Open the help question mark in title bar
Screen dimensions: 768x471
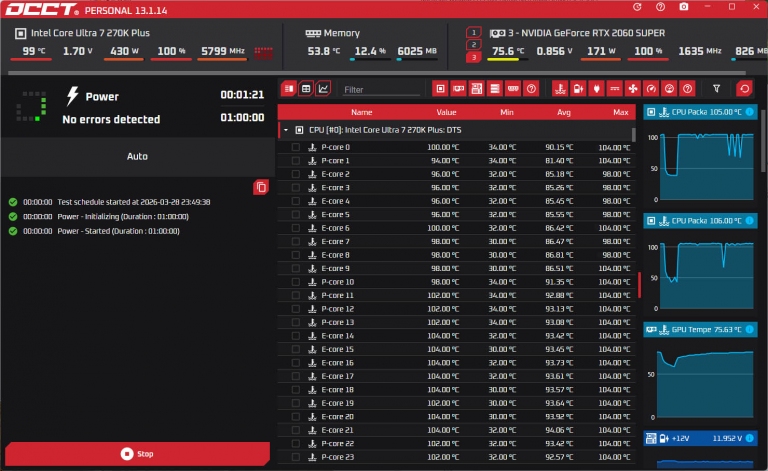[660, 7]
